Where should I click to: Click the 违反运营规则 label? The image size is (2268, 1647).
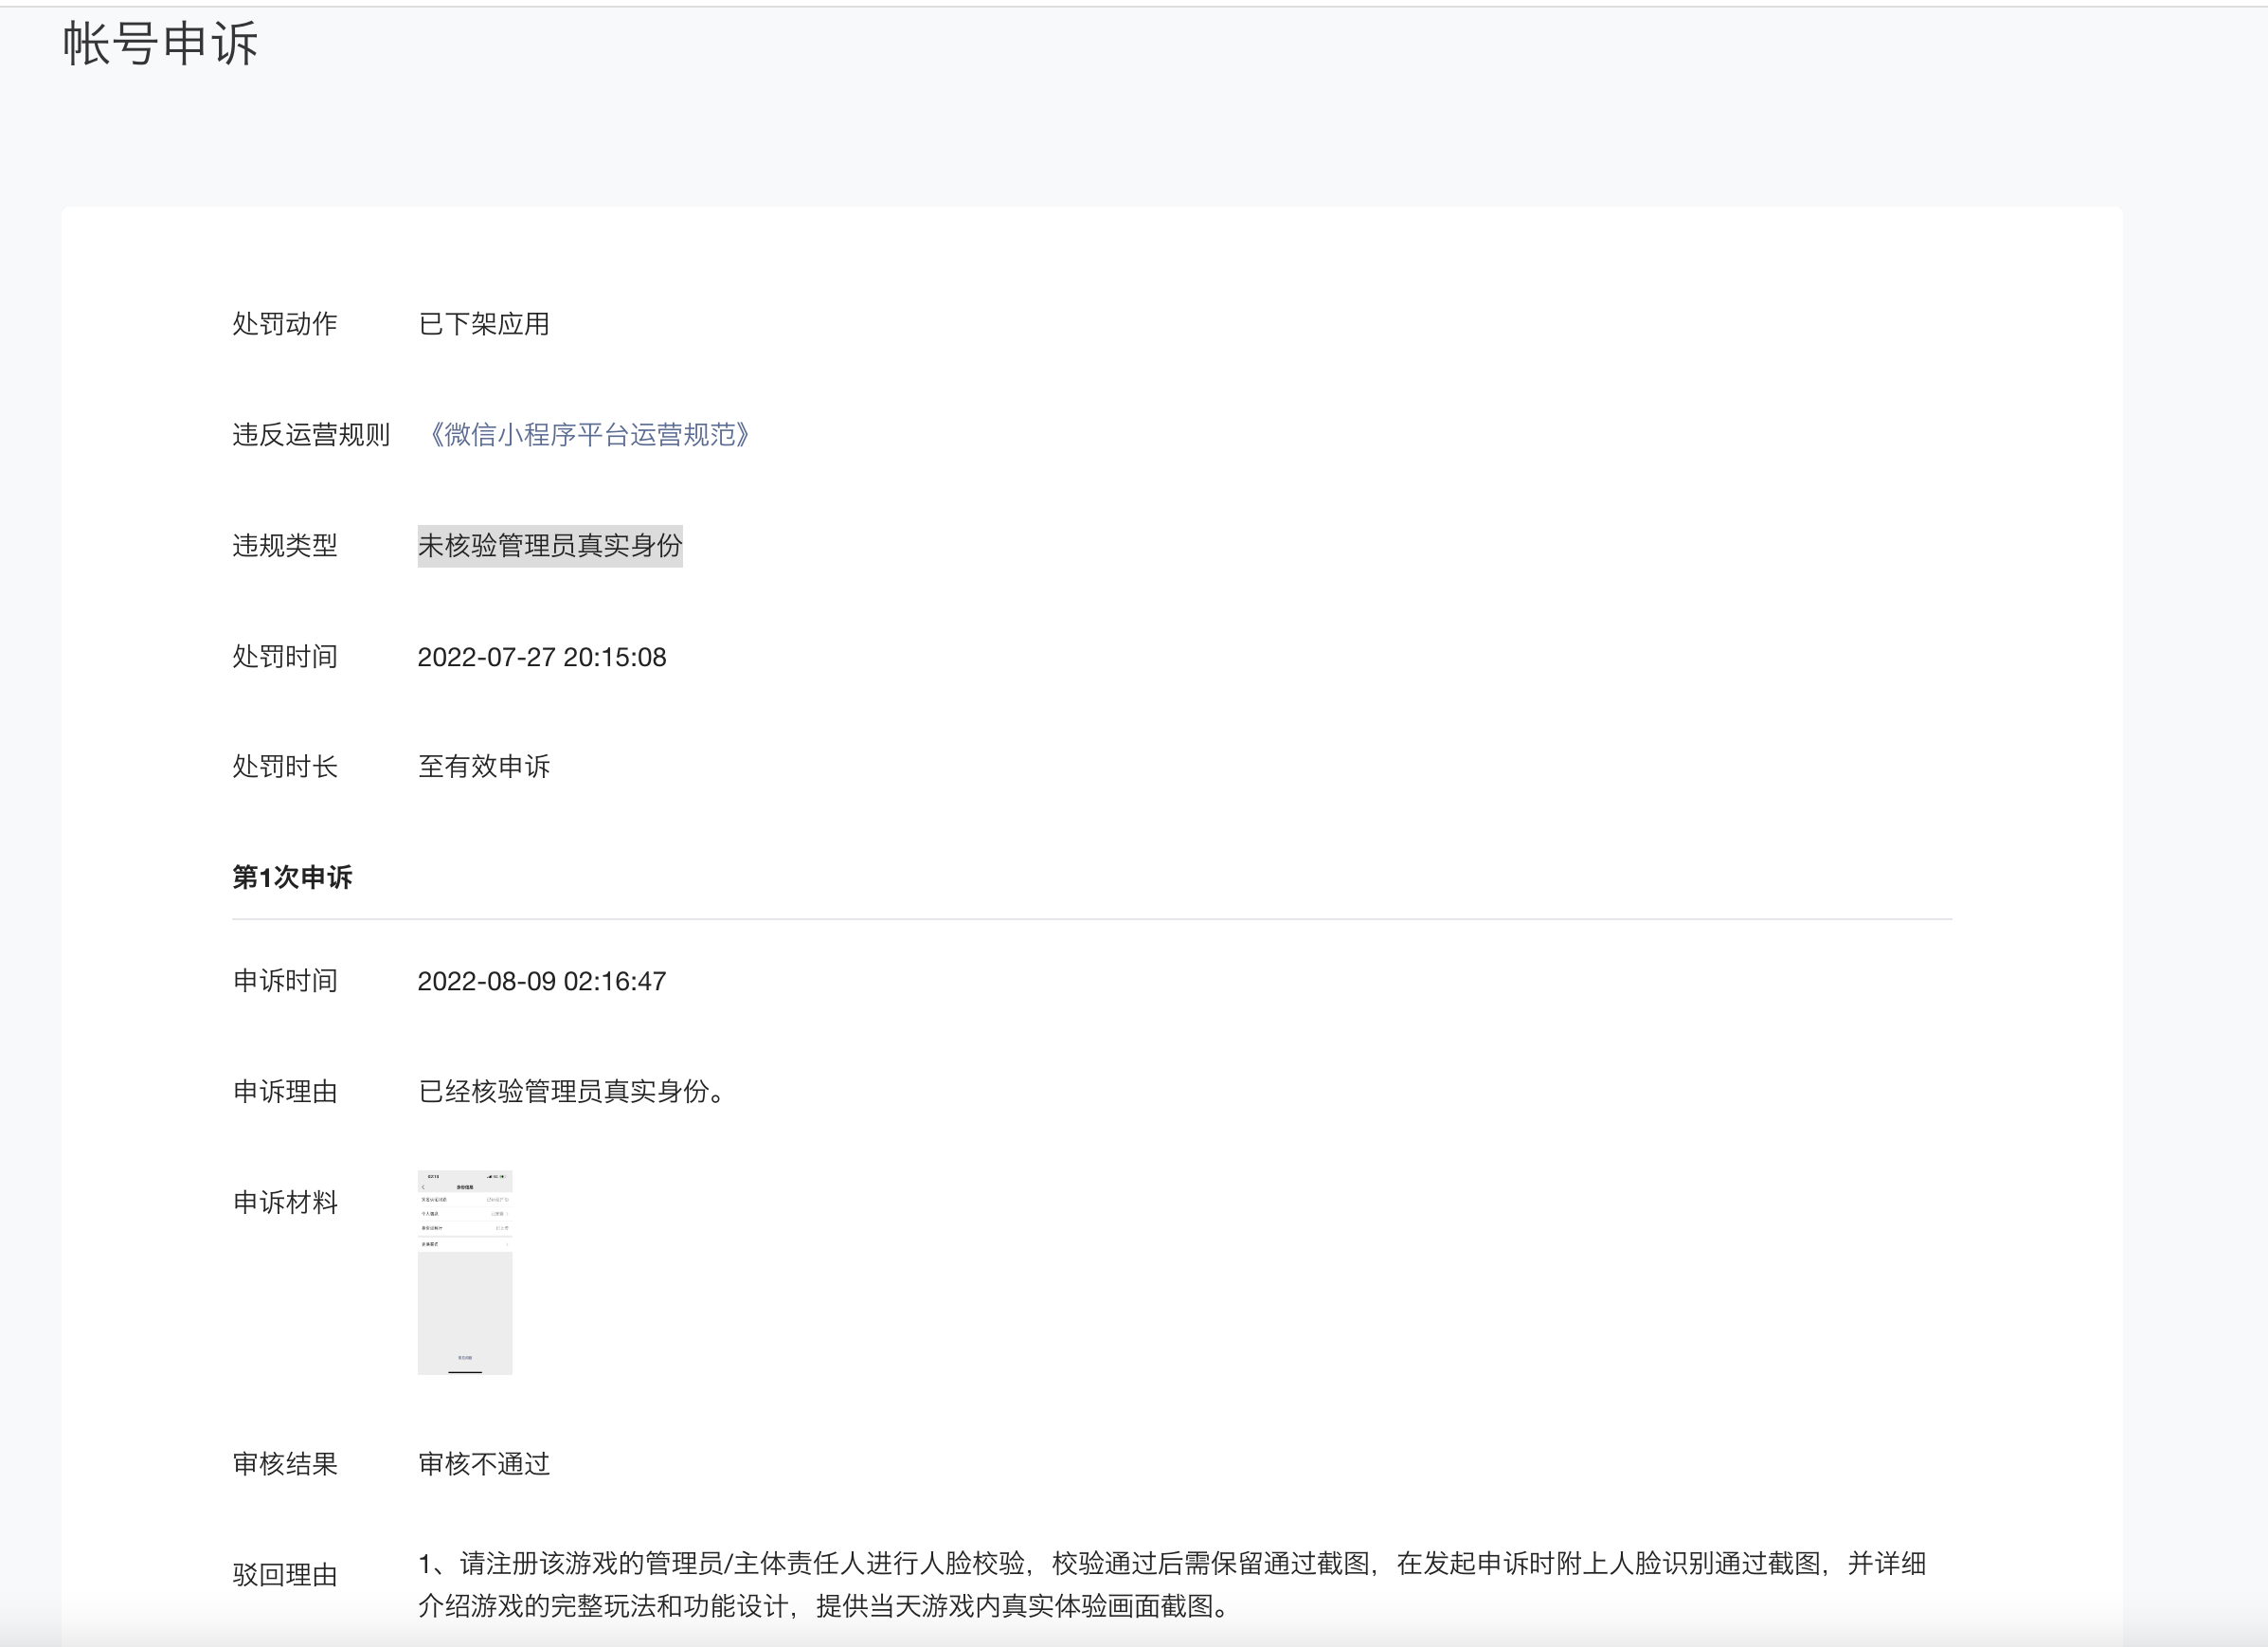click(311, 435)
